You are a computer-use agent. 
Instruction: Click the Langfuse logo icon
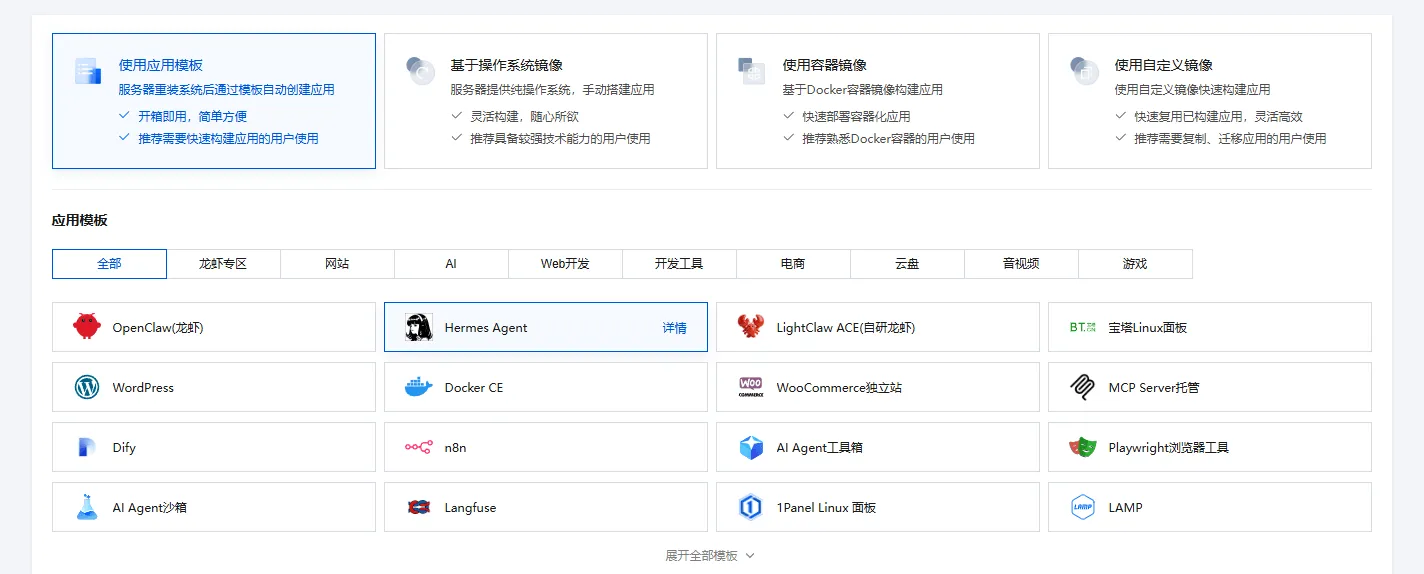[x=419, y=507]
